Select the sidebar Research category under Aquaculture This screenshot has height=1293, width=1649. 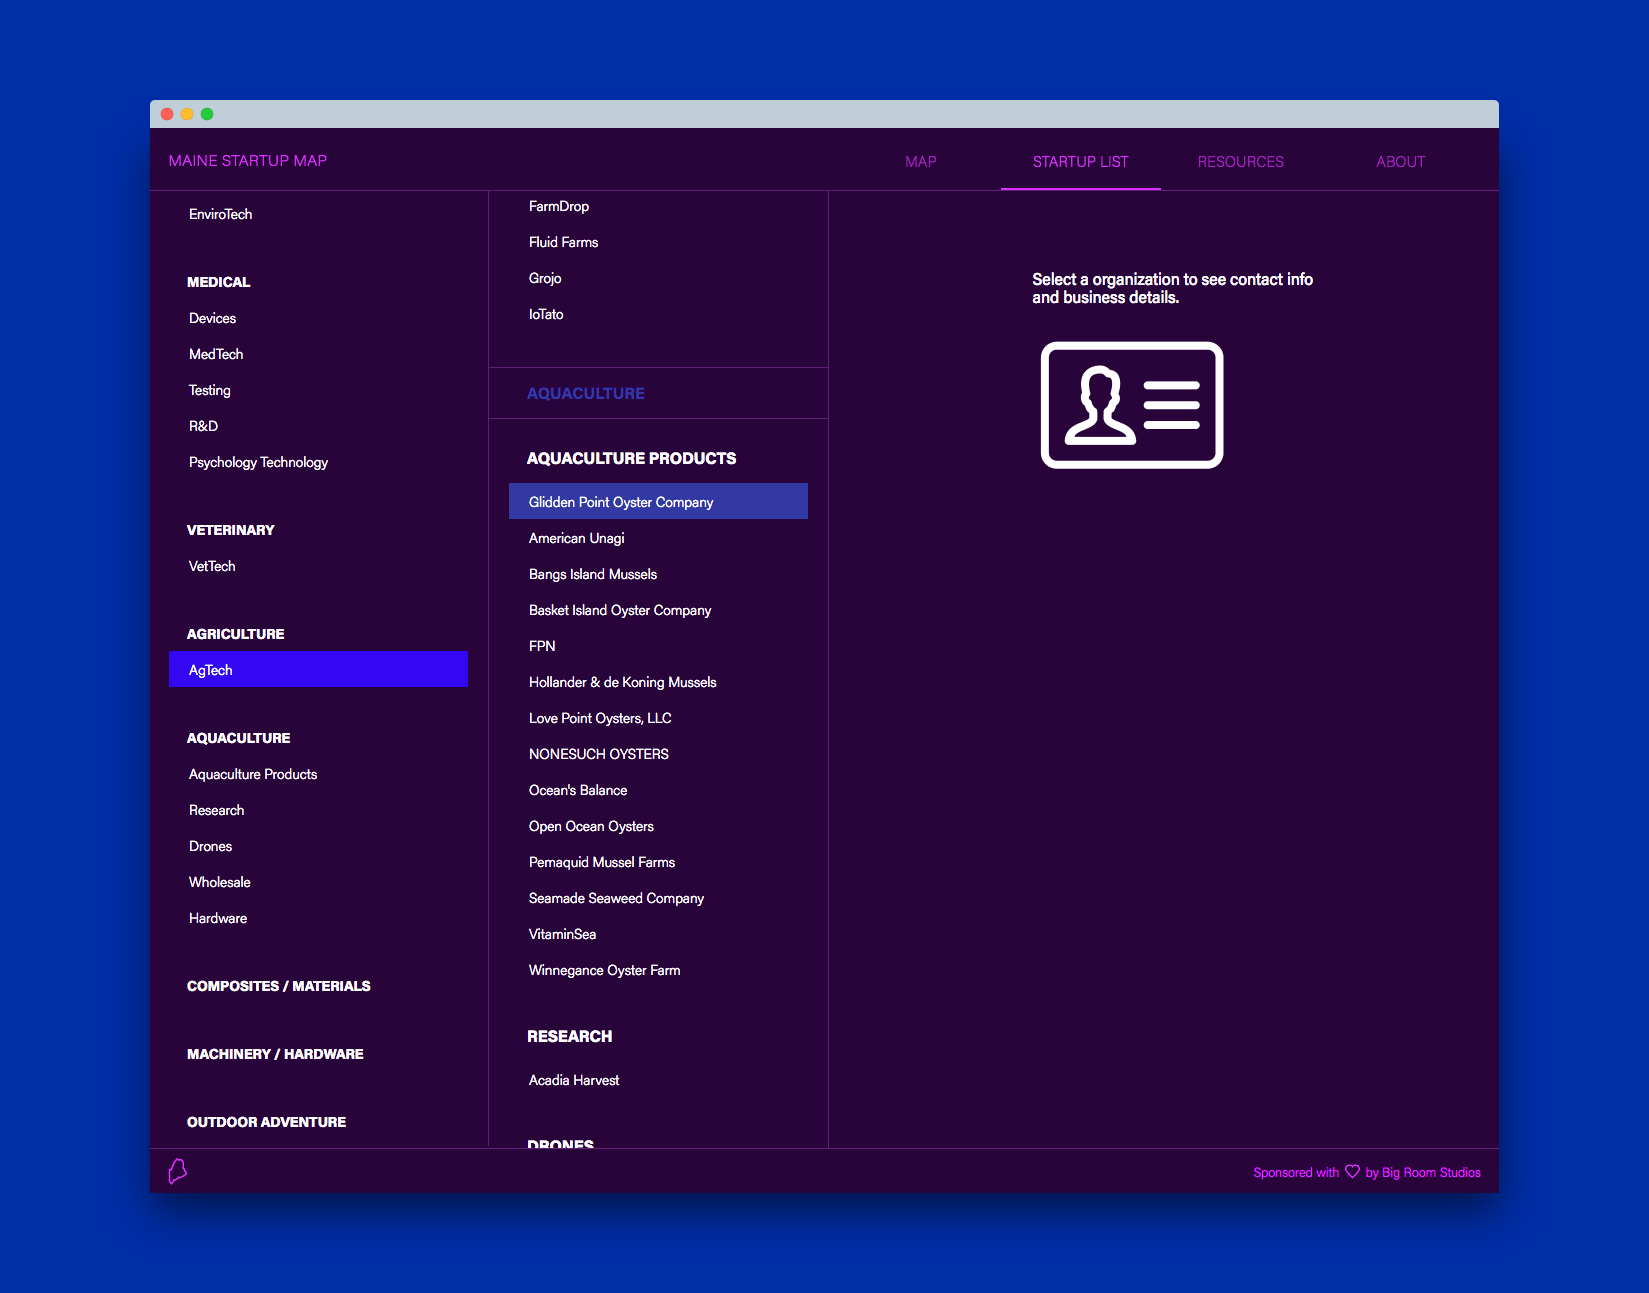pyautogui.click(x=216, y=810)
